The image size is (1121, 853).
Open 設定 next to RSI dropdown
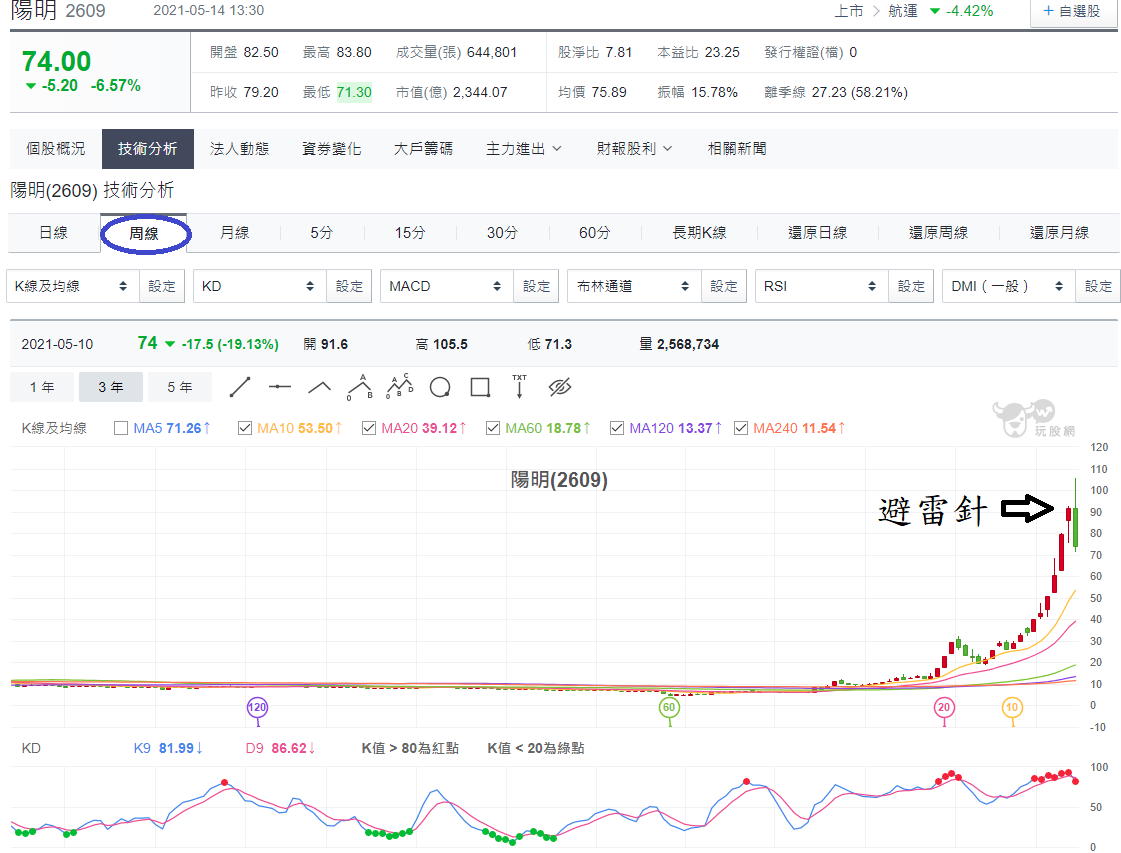click(911, 286)
